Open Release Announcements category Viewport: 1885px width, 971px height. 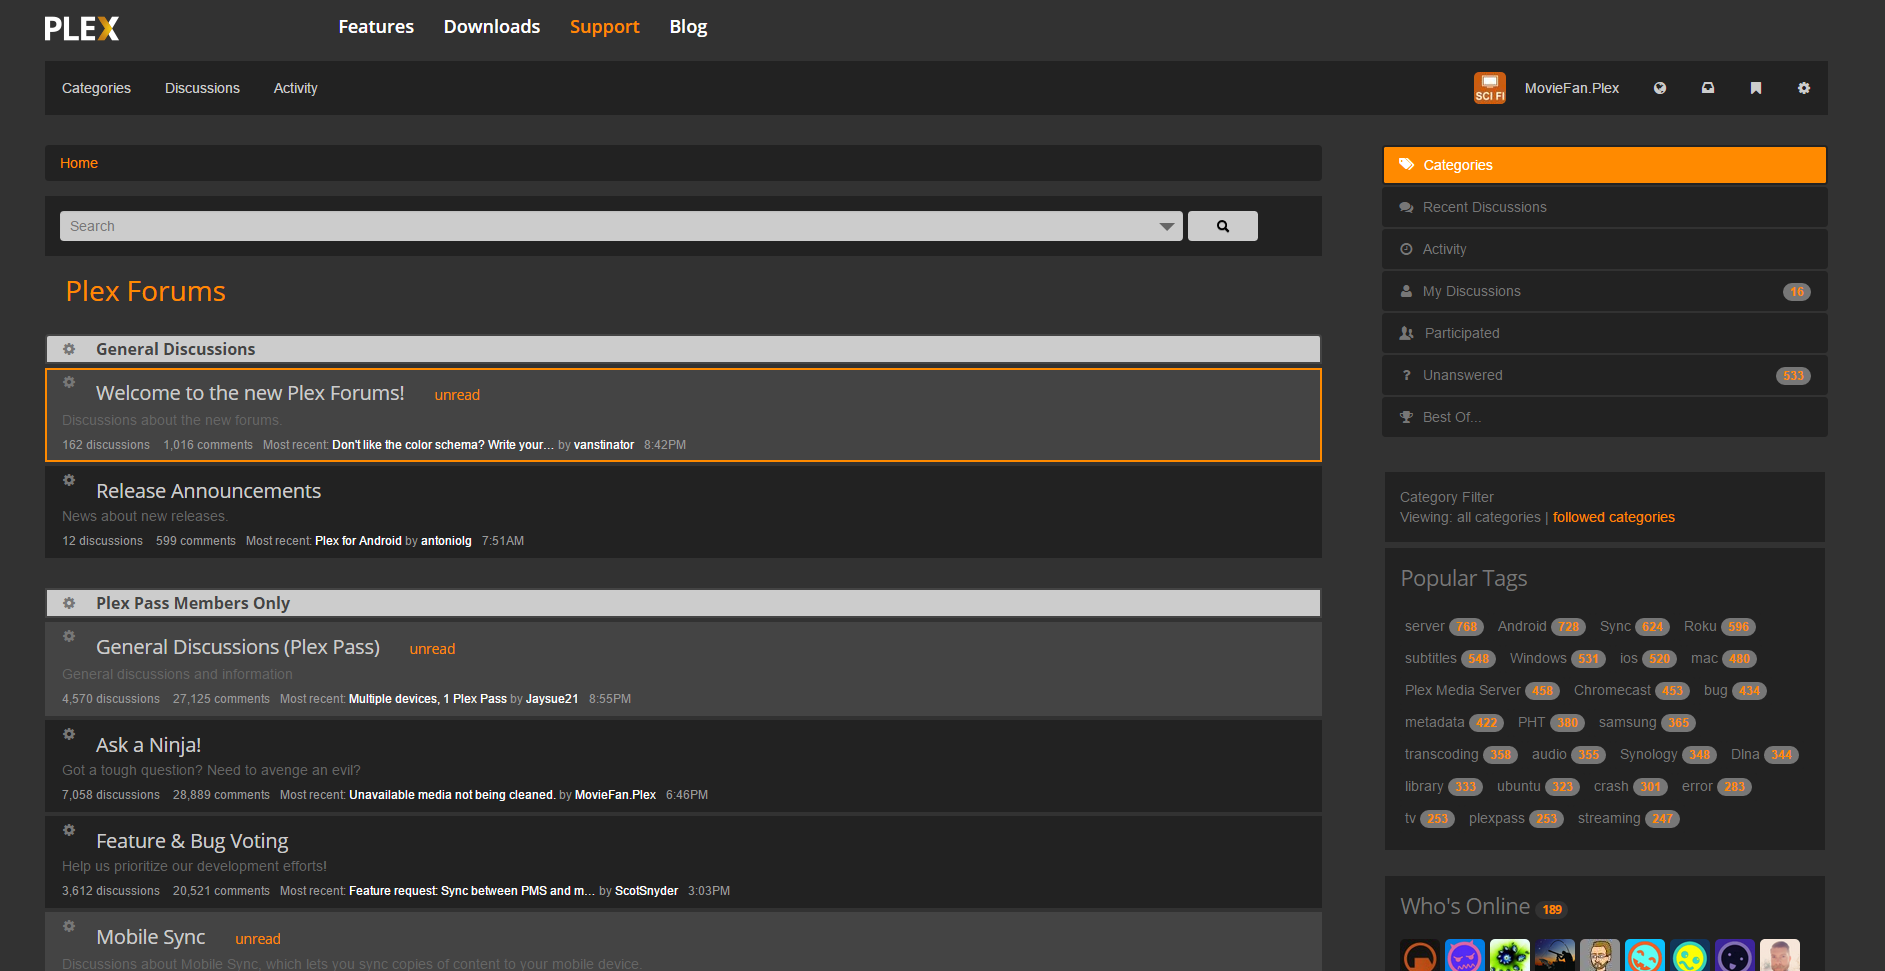pos(208,491)
